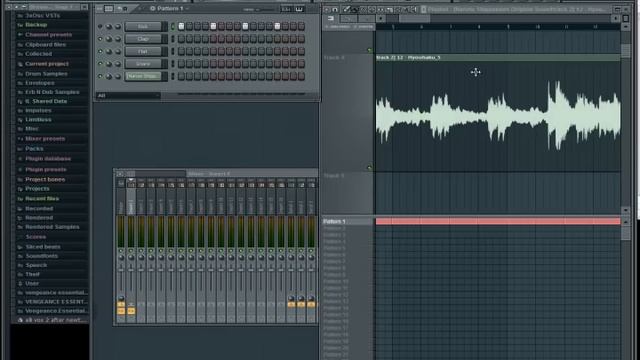
Task: Switch channel rack to step view icon
Action: (109, 9)
